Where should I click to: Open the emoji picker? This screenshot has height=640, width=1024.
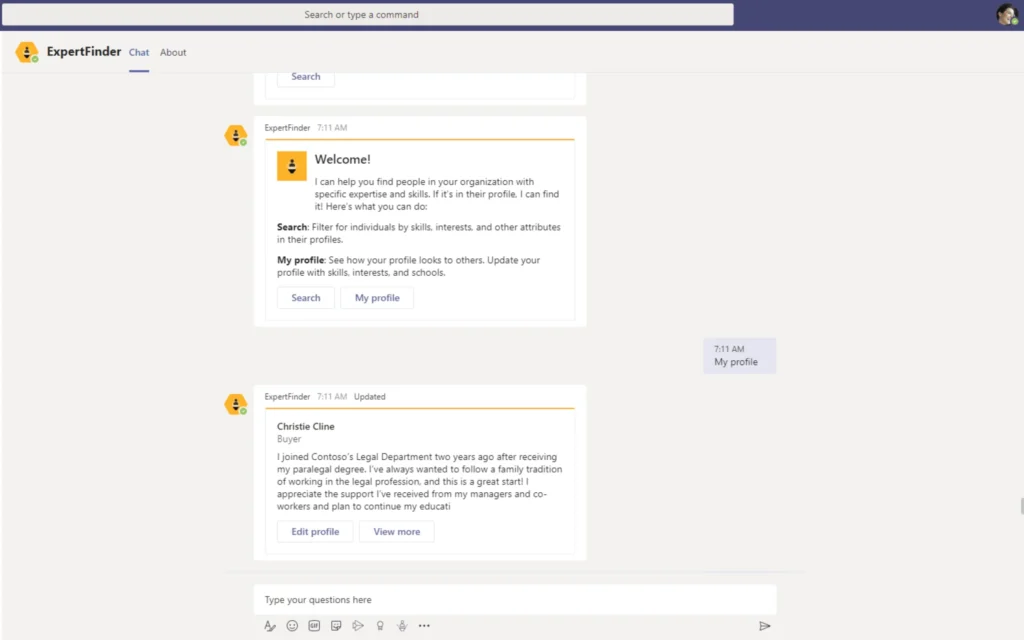click(x=292, y=626)
